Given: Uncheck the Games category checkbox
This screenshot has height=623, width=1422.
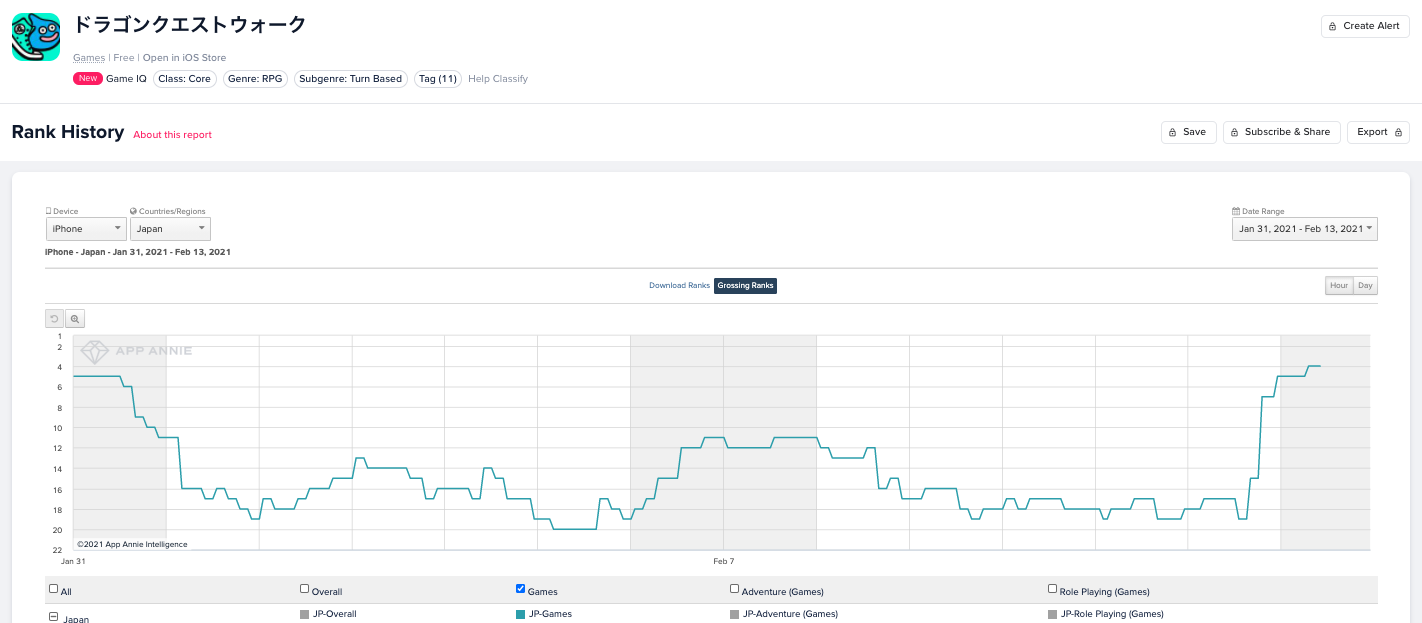Looking at the screenshot, I should pos(521,589).
